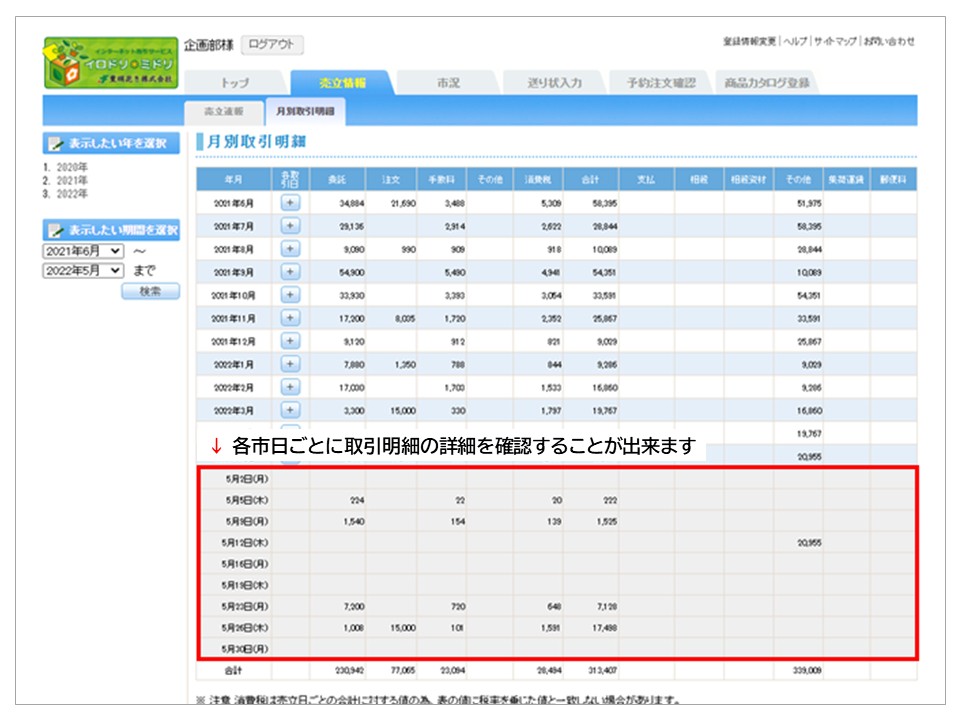The height and width of the screenshot is (720, 960).
Task: Show 2022年2月 details via plus icon
Action: 290,387
